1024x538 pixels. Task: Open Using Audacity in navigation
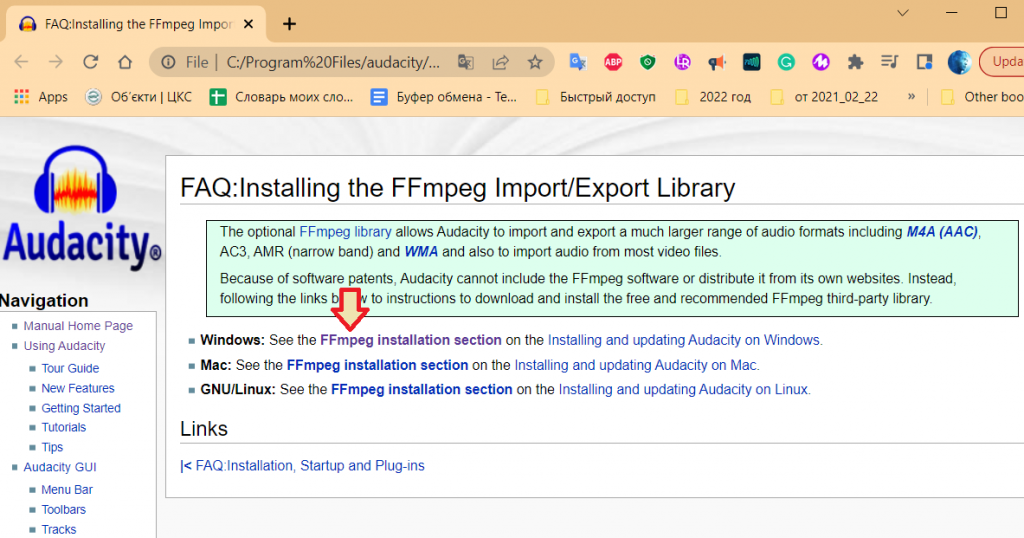coord(64,346)
